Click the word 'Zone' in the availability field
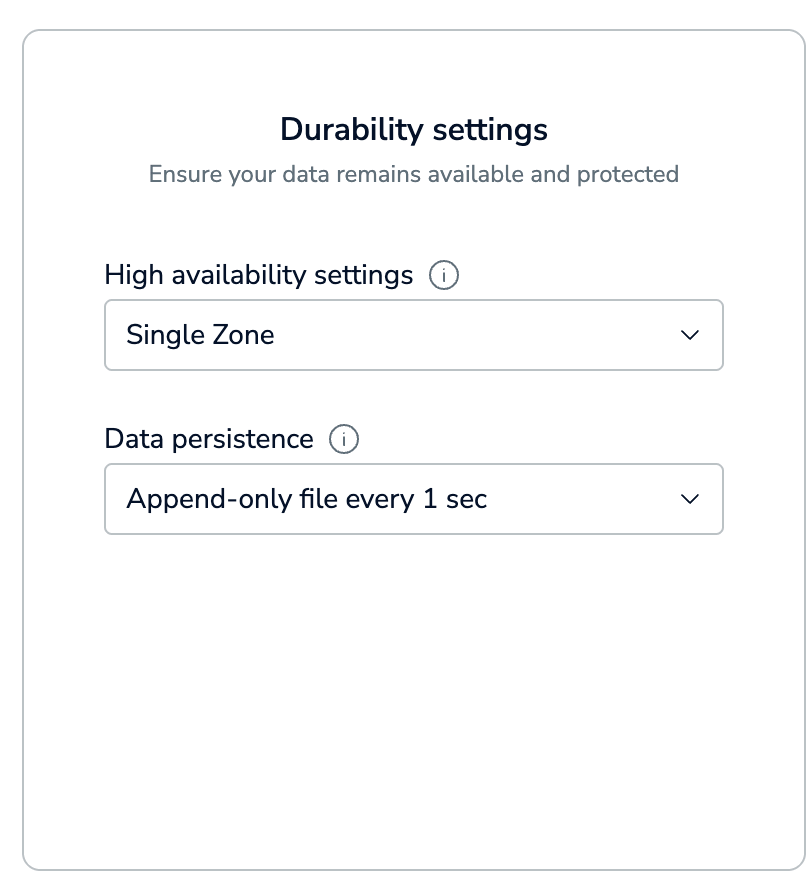This screenshot has height=896, width=810. click(x=243, y=335)
